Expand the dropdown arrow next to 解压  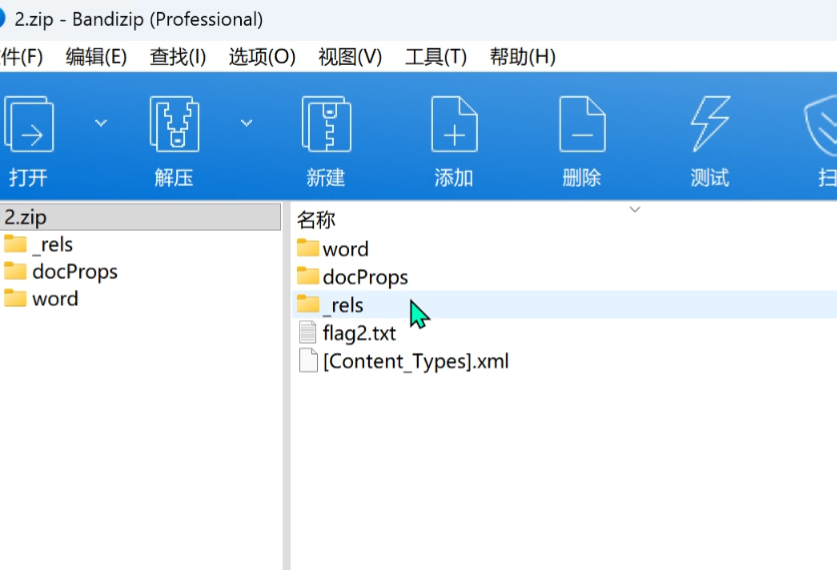pyautogui.click(x=246, y=122)
